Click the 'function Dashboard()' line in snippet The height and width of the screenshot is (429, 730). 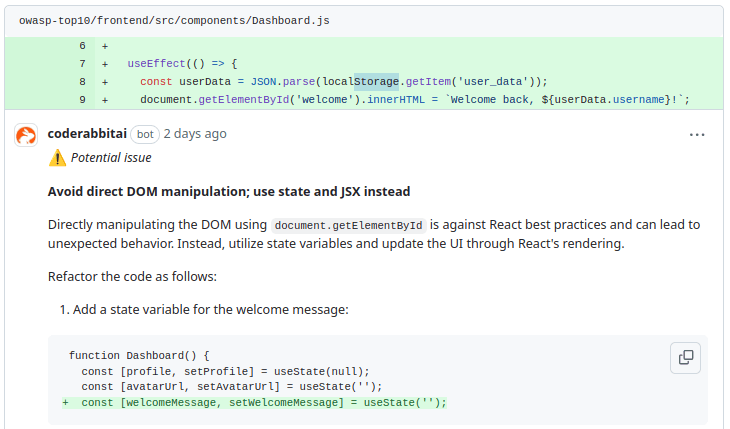click(139, 355)
